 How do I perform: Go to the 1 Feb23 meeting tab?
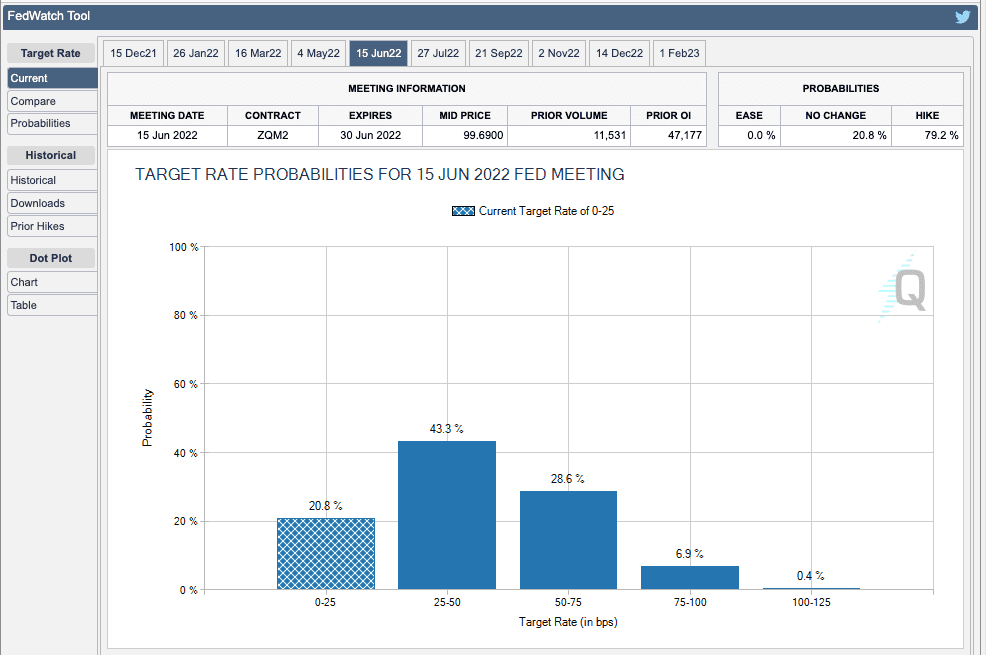click(x=679, y=54)
